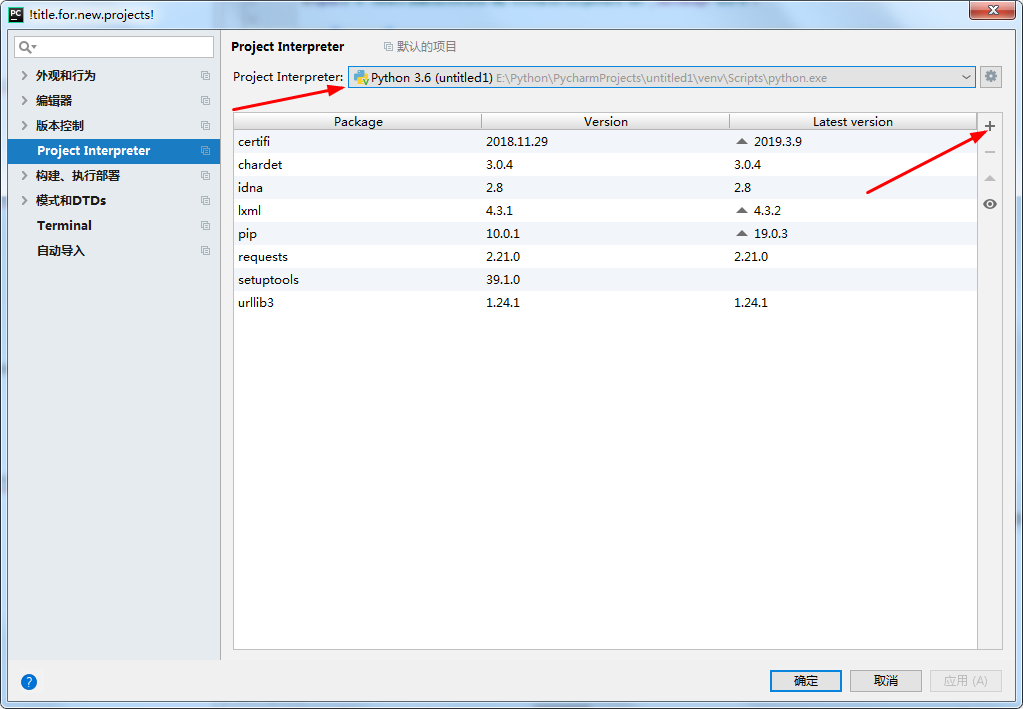Image resolution: width=1023 pixels, height=709 pixels.
Task: Click the 取消 button
Action: tap(886, 680)
